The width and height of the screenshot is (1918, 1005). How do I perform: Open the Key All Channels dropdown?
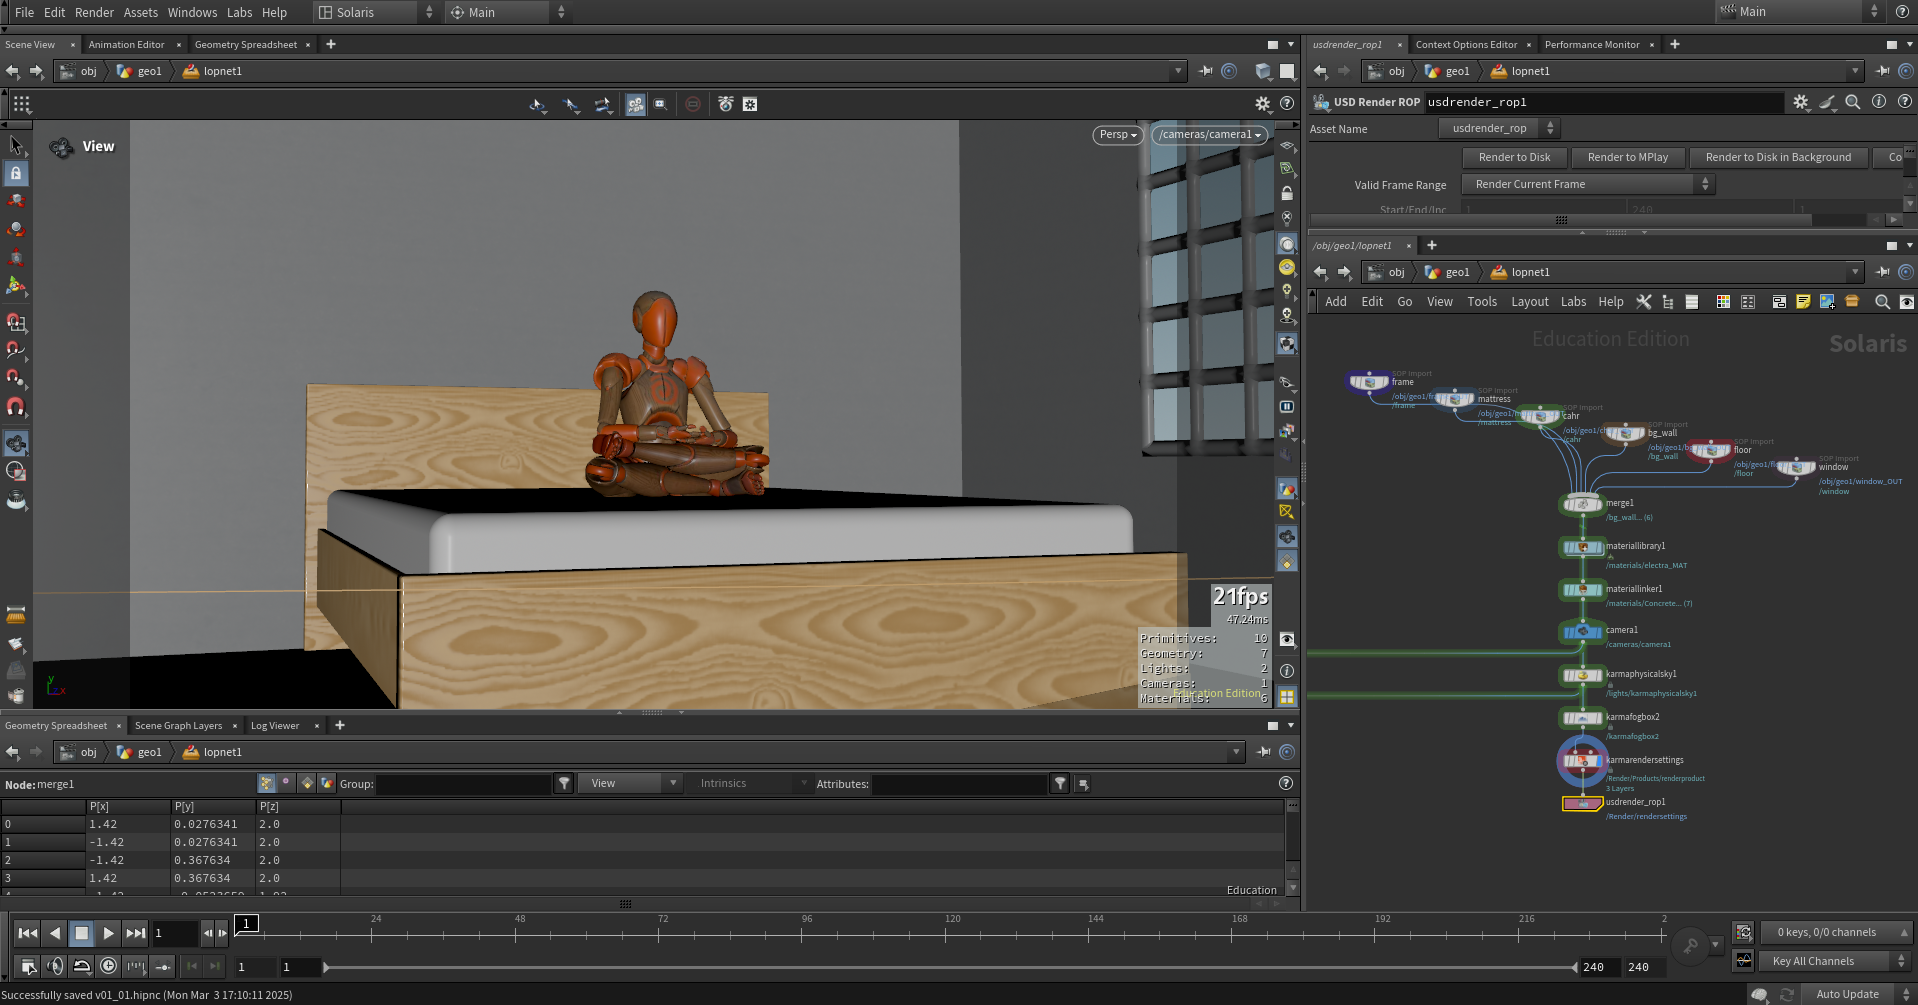tap(1836, 961)
